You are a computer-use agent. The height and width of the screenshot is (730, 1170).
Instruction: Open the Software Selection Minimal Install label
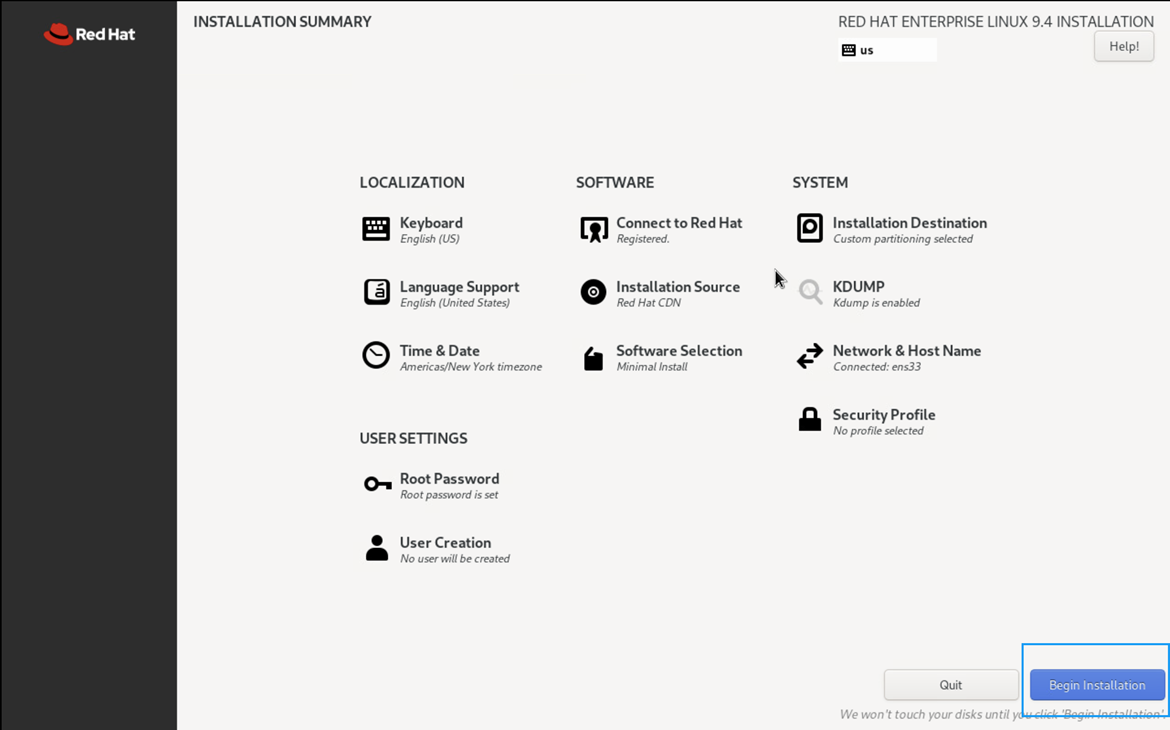pyautogui.click(x=652, y=366)
